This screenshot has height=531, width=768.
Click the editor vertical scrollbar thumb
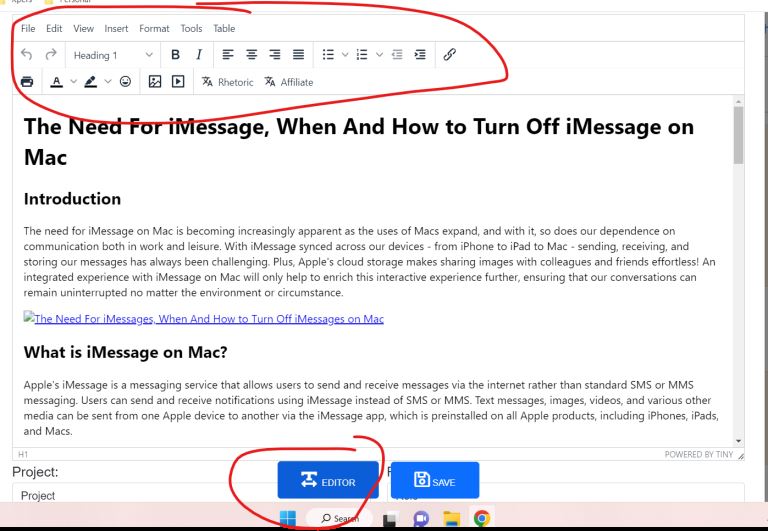click(738, 135)
